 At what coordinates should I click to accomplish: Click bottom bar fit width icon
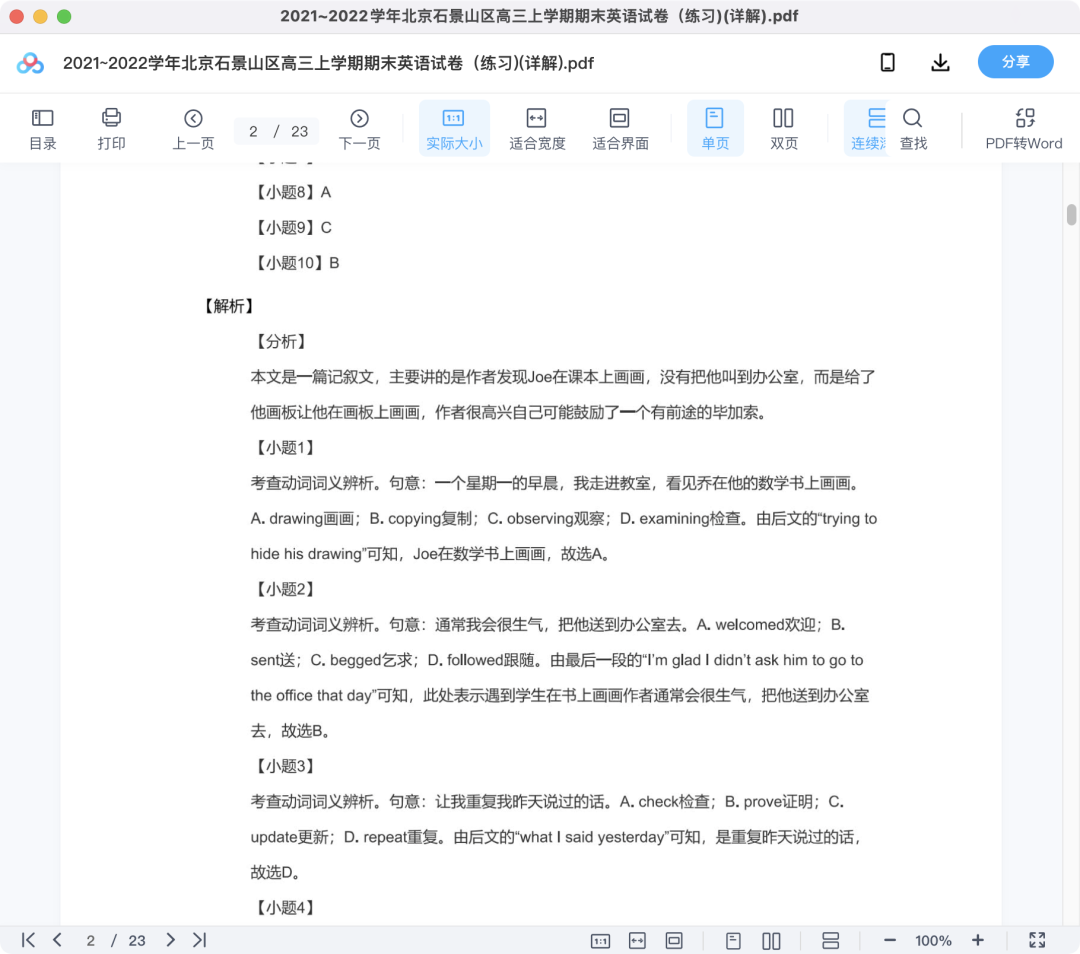click(x=637, y=941)
